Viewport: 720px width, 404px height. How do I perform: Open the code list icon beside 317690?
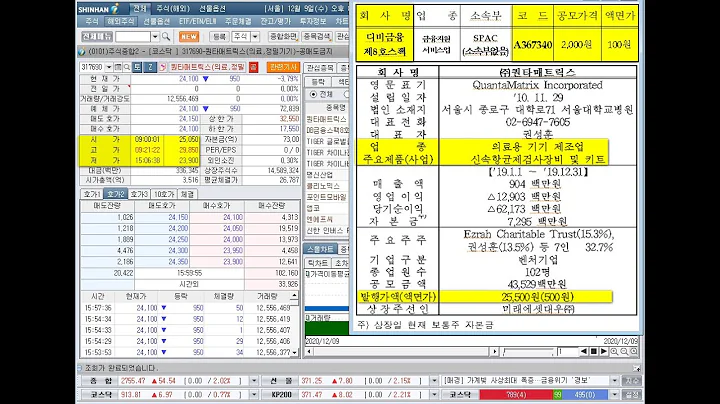[118, 67]
